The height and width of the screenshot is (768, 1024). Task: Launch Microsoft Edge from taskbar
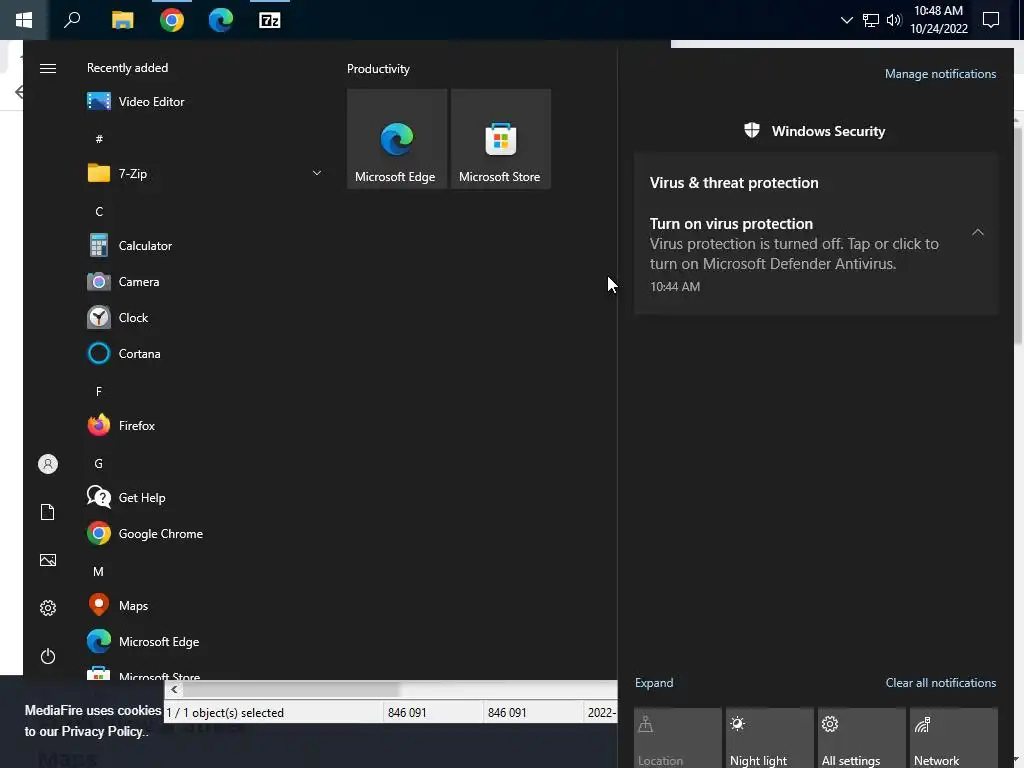pos(221,20)
